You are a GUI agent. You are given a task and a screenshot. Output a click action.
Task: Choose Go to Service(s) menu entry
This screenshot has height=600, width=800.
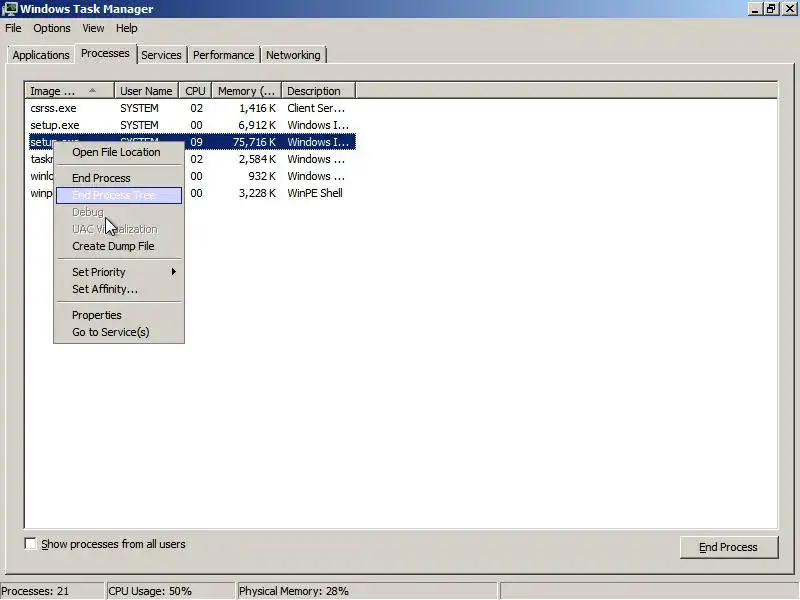pos(119,332)
